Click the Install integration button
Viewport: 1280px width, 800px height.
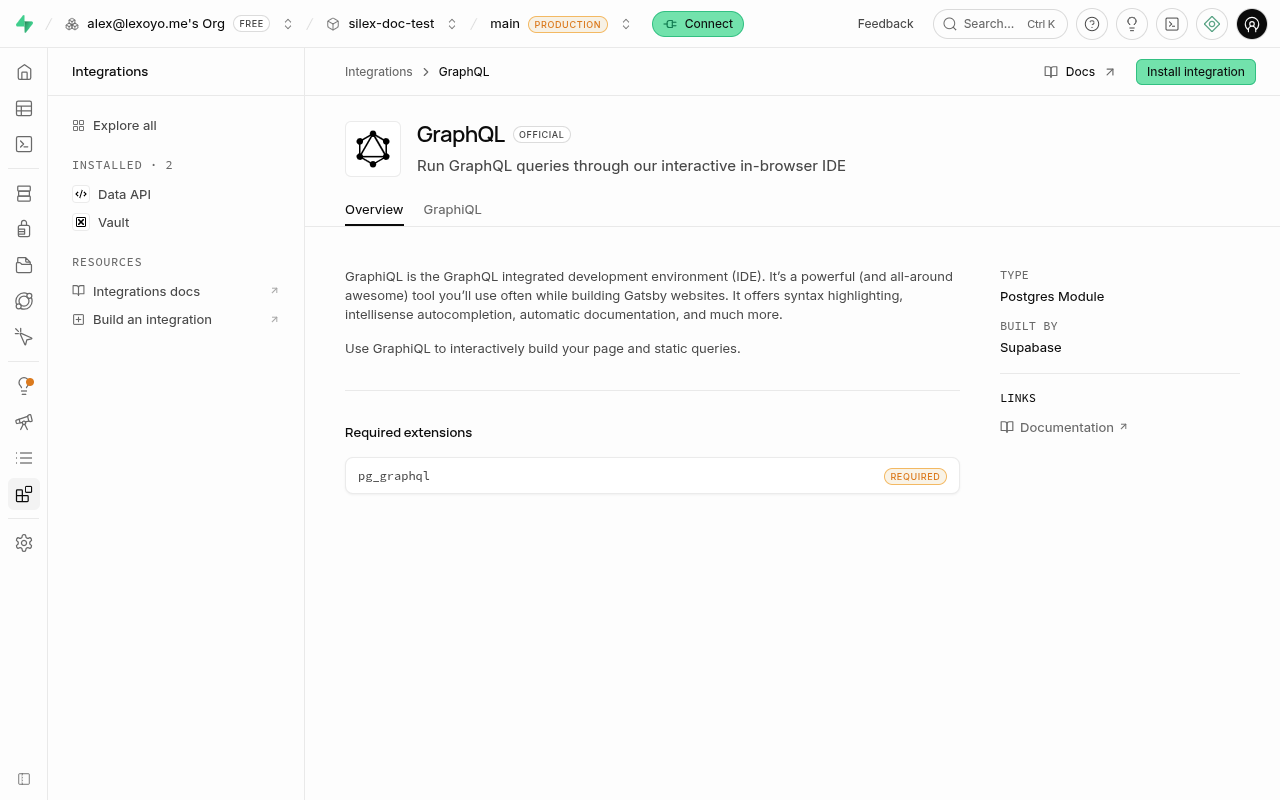click(x=1195, y=72)
